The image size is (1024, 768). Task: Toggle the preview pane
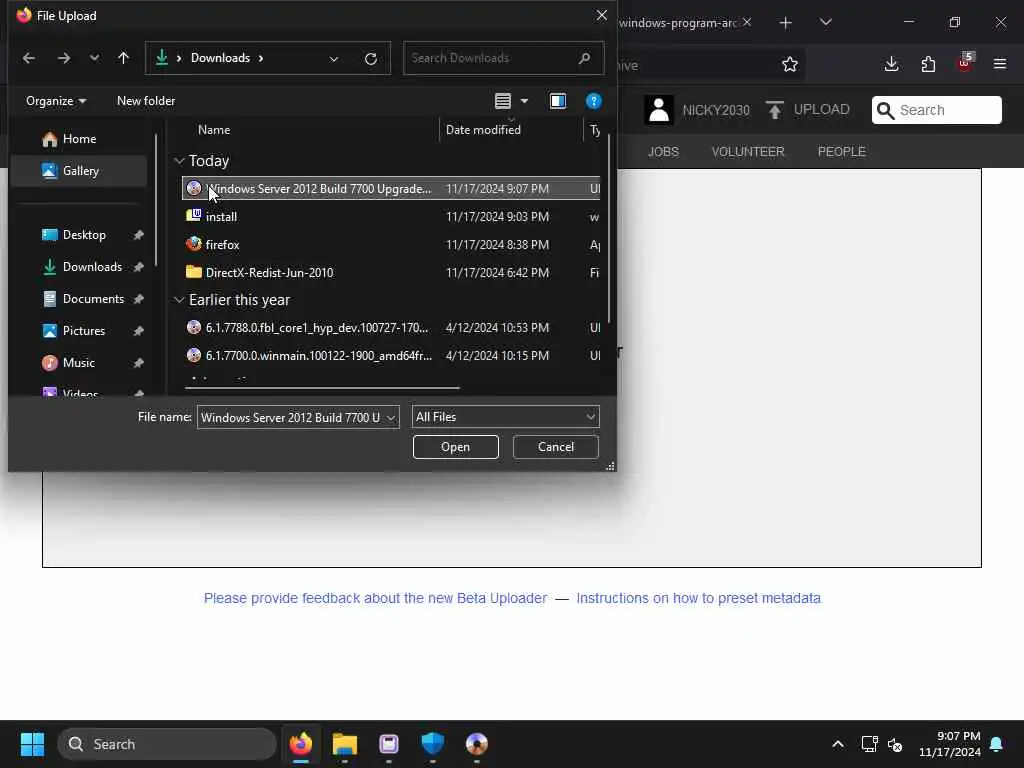(558, 101)
